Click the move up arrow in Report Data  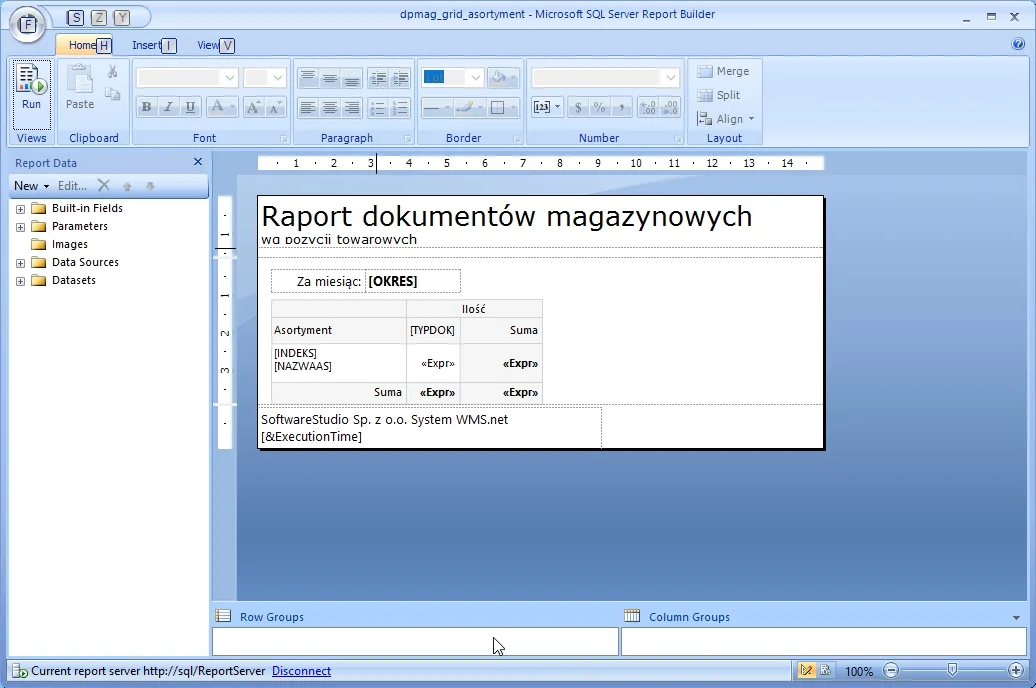[x=128, y=186]
